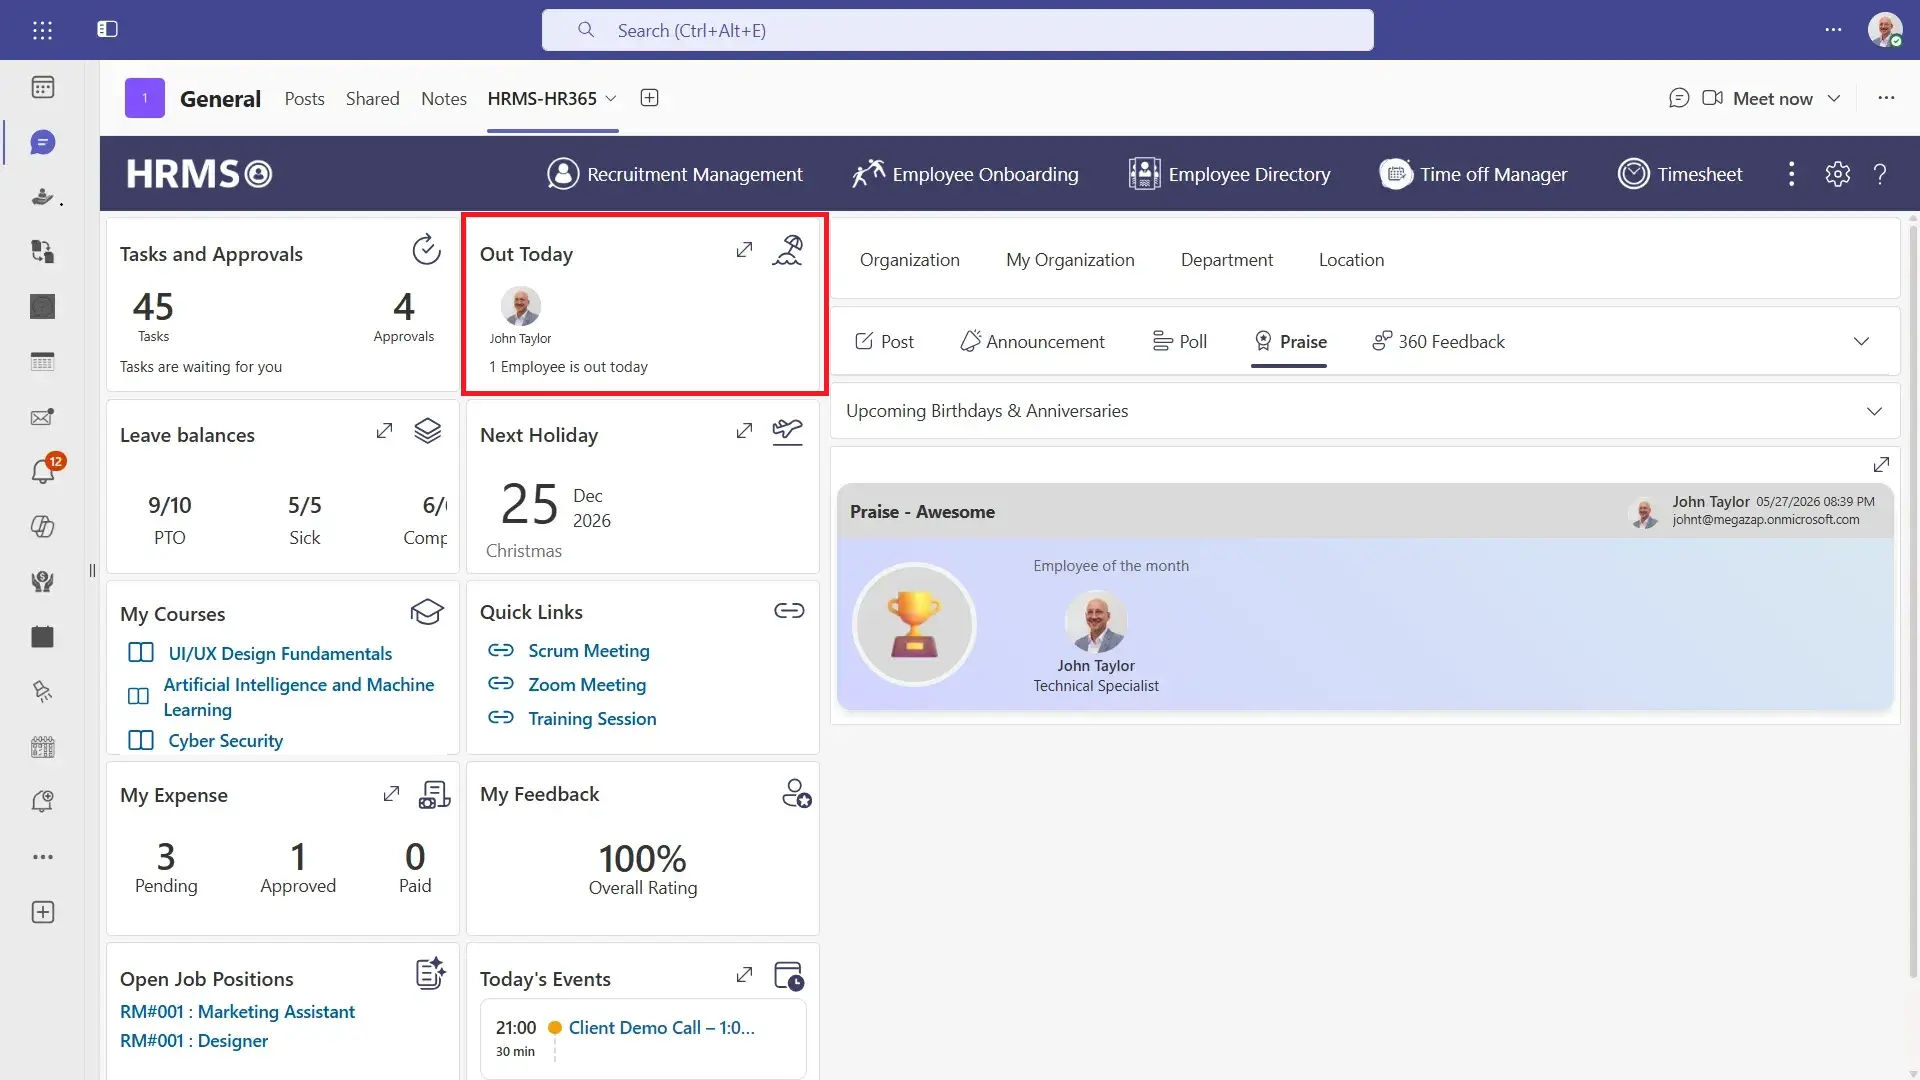Image resolution: width=1920 pixels, height=1080 pixels.
Task: Open Employee Directory module
Action: (1229, 174)
